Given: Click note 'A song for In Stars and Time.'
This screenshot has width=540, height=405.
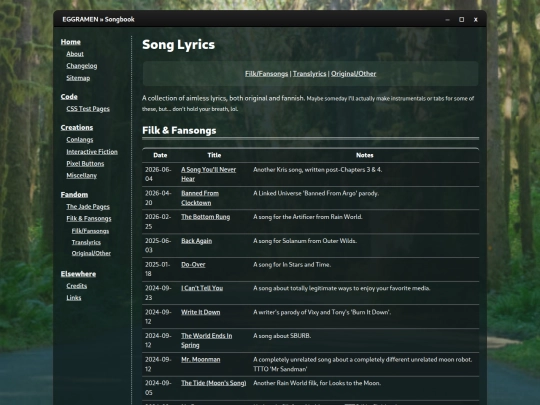Looking at the screenshot, I should [x=292, y=265].
